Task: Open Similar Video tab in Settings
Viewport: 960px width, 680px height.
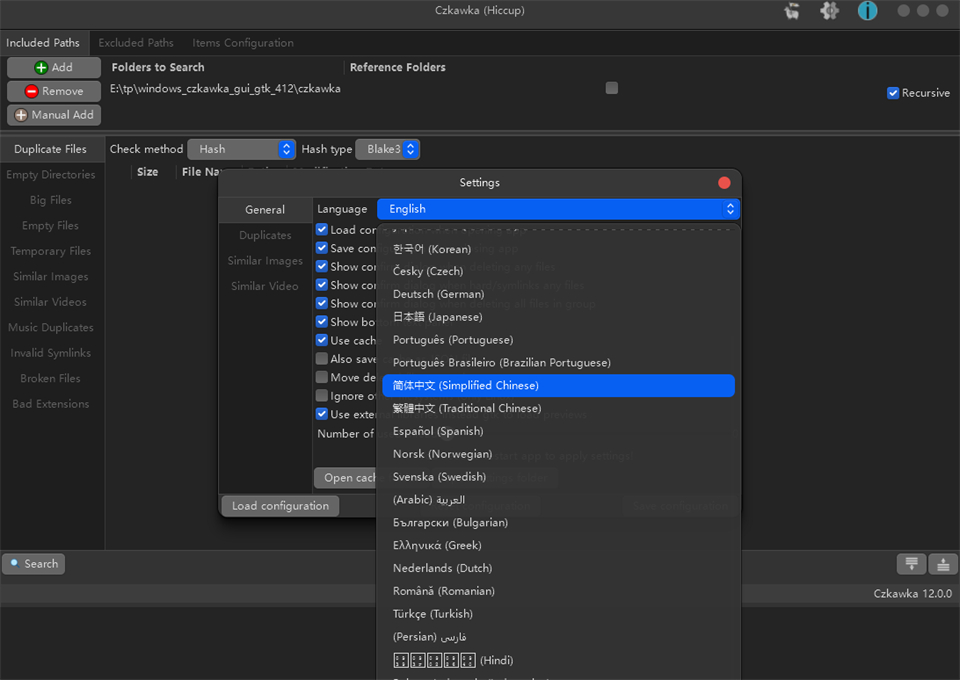Action: [265, 286]
